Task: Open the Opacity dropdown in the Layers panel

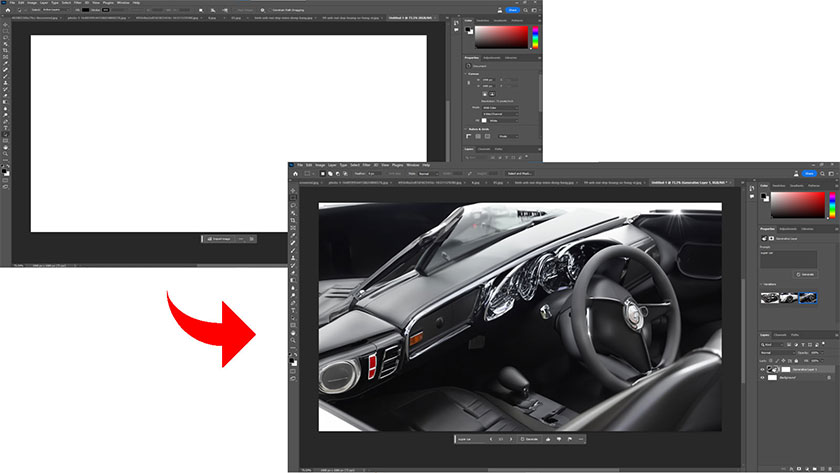Action: 822,352
